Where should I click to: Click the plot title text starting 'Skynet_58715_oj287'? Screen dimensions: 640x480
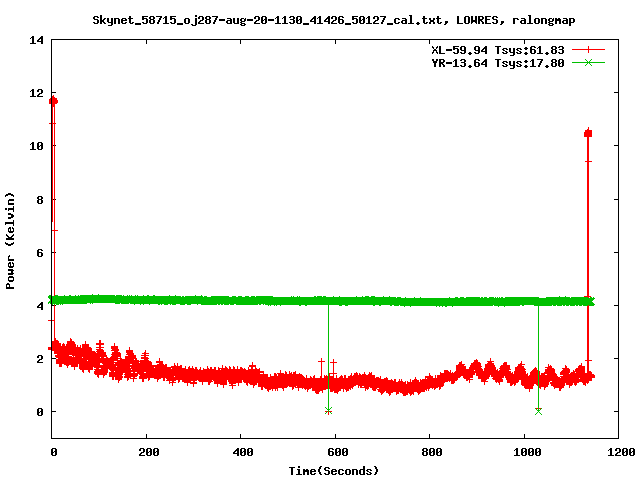click(333, 20)
